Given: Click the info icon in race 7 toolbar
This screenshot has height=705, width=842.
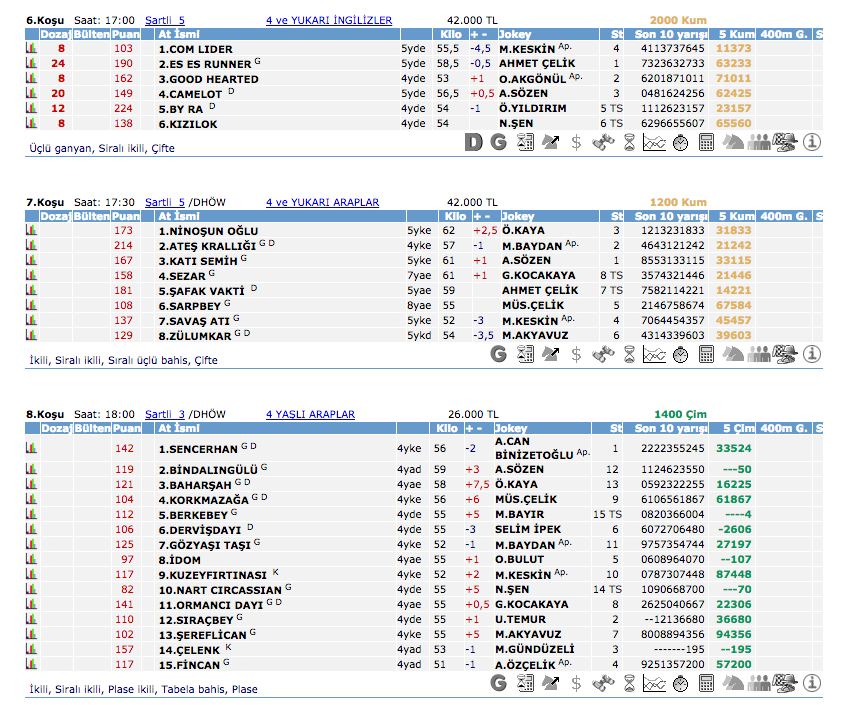Looking at the screenshot, I should point(812,353).
